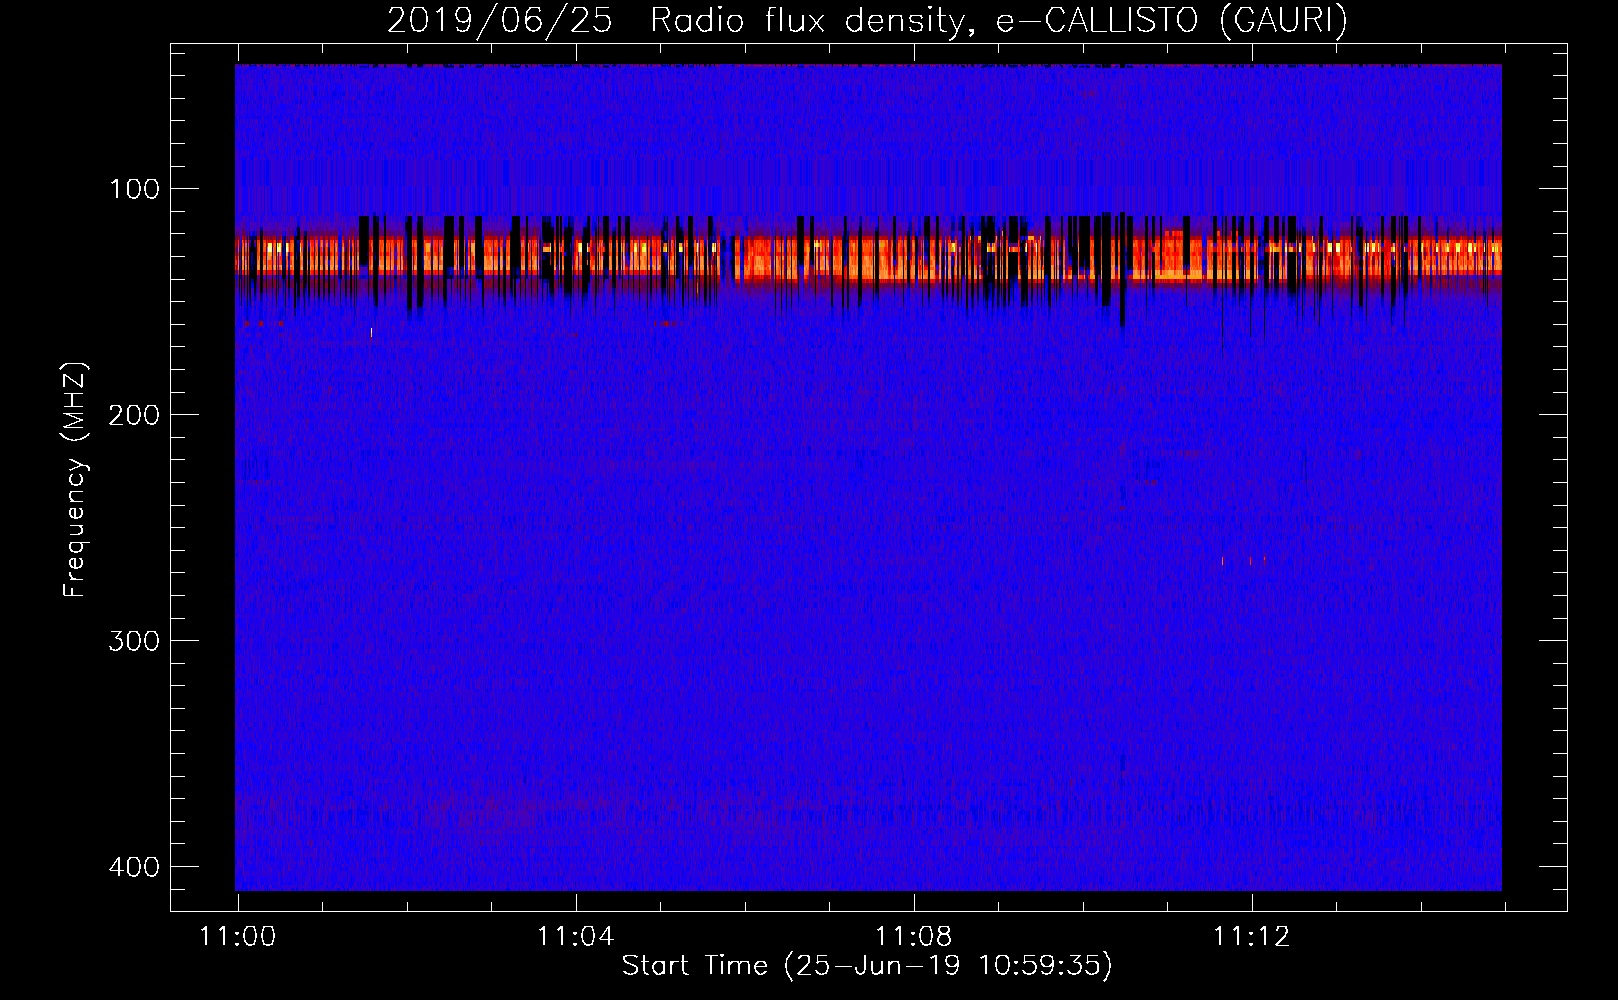The height and width of the screenshot is (1000, 1618).
Task: Click the time axis label '11:00'
Action: pyautogui.click(x=238, y=937)
